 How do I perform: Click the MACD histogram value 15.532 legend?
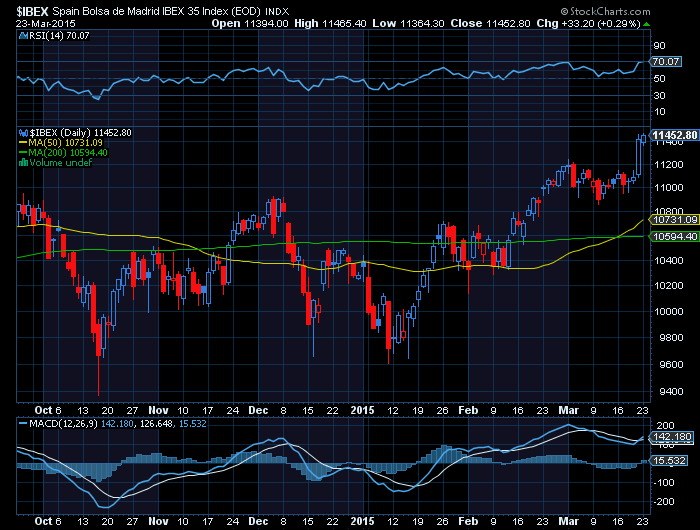pos(192,424)
